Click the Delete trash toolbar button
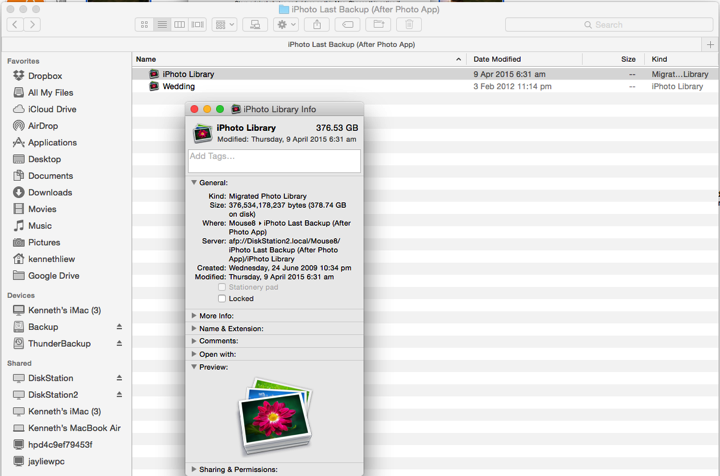The height and width of the screenshot is (476, 720). (x=409, y=25)
